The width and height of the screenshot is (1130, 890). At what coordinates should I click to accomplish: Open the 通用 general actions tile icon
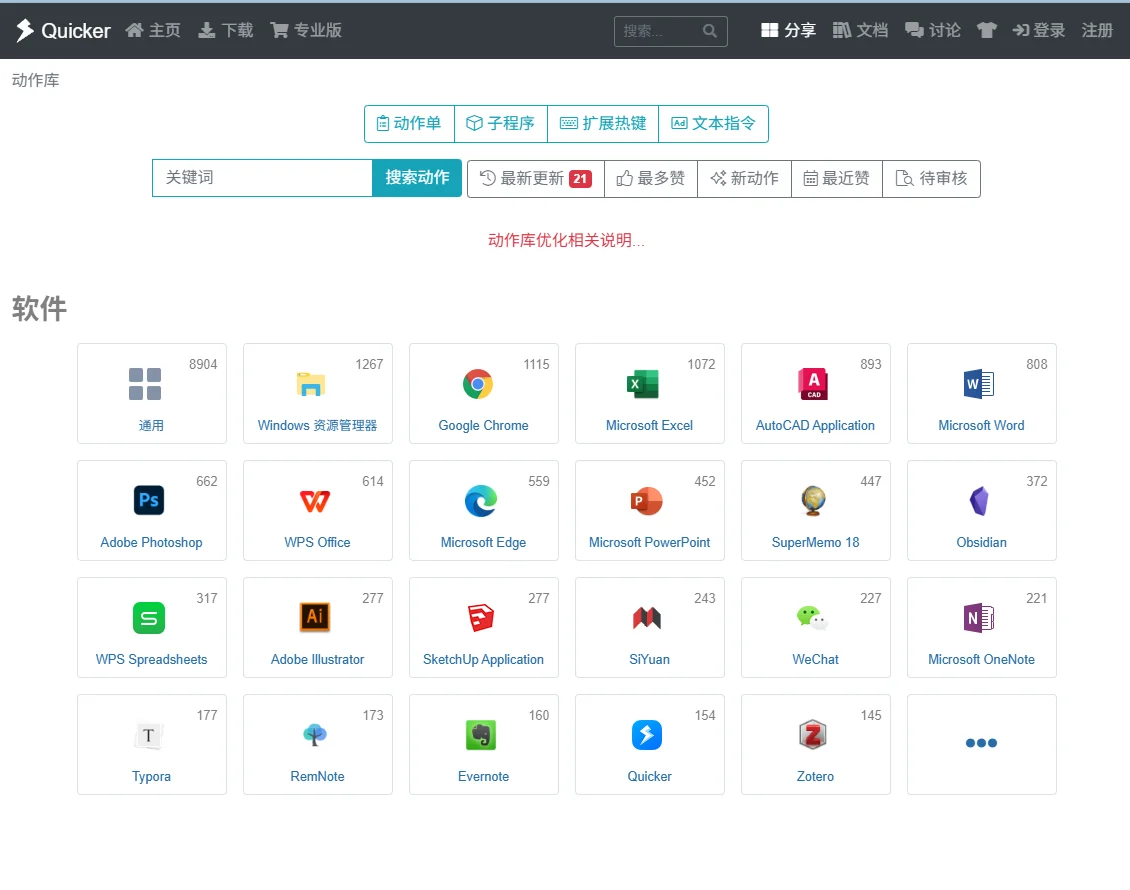pyautogui.click(x=145, y=383)
